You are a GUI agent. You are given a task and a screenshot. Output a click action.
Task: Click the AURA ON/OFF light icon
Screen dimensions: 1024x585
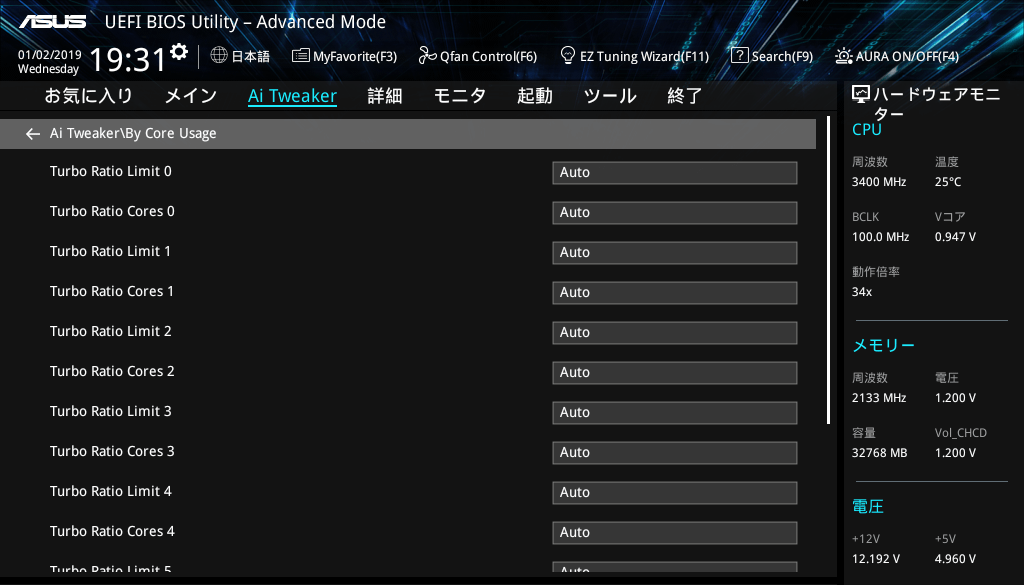843,56
